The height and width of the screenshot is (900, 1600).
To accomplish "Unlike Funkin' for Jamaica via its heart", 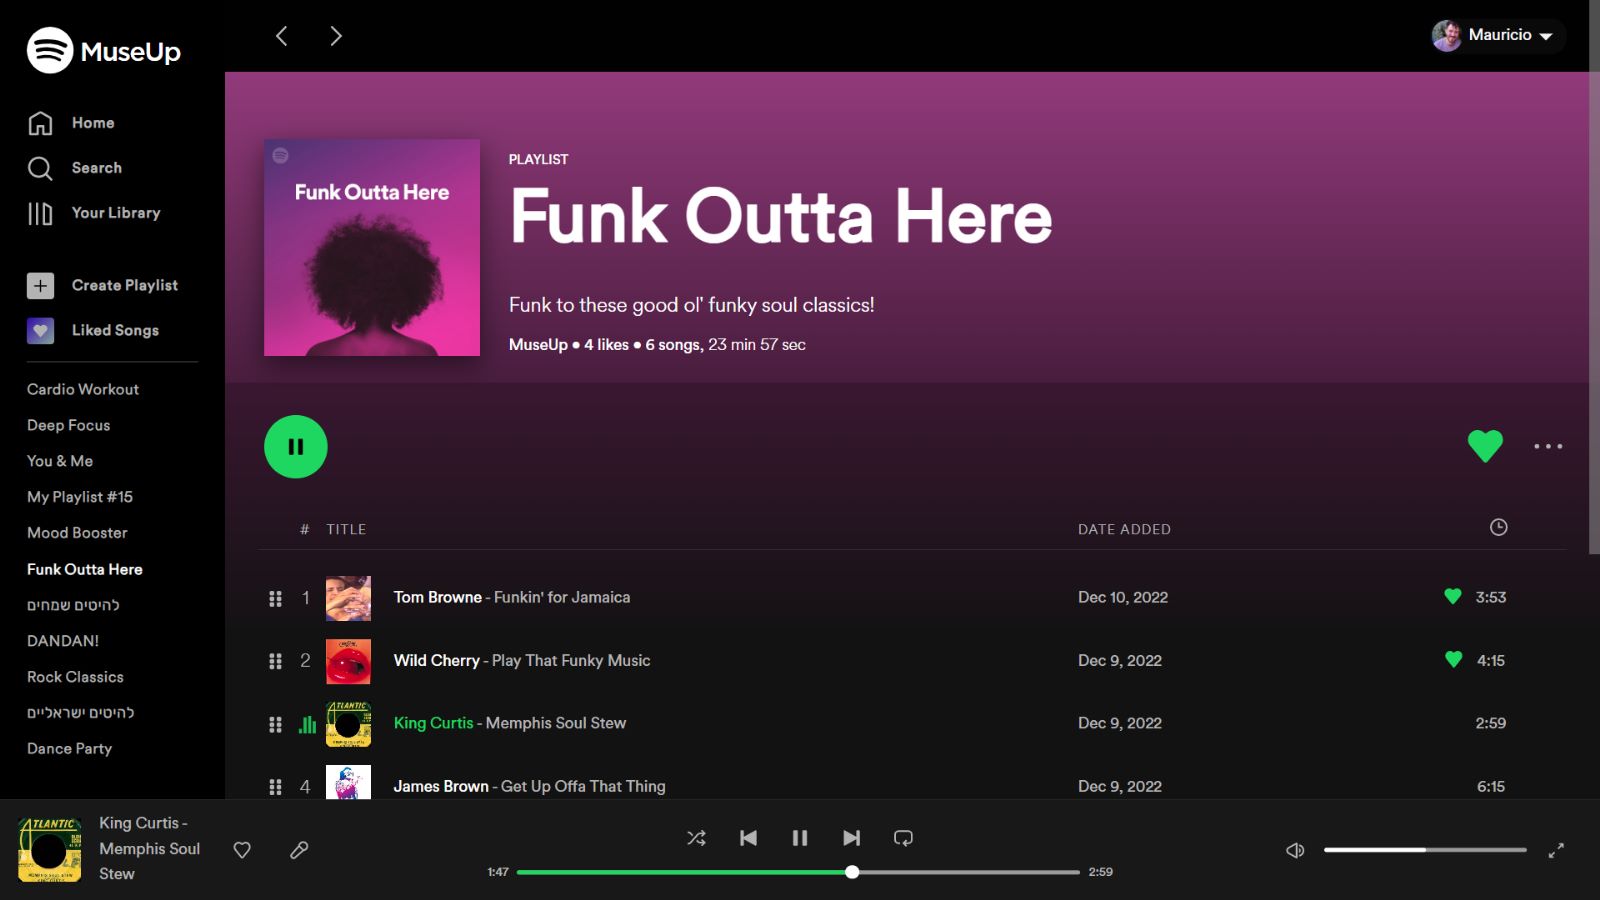I will 1453,596.
